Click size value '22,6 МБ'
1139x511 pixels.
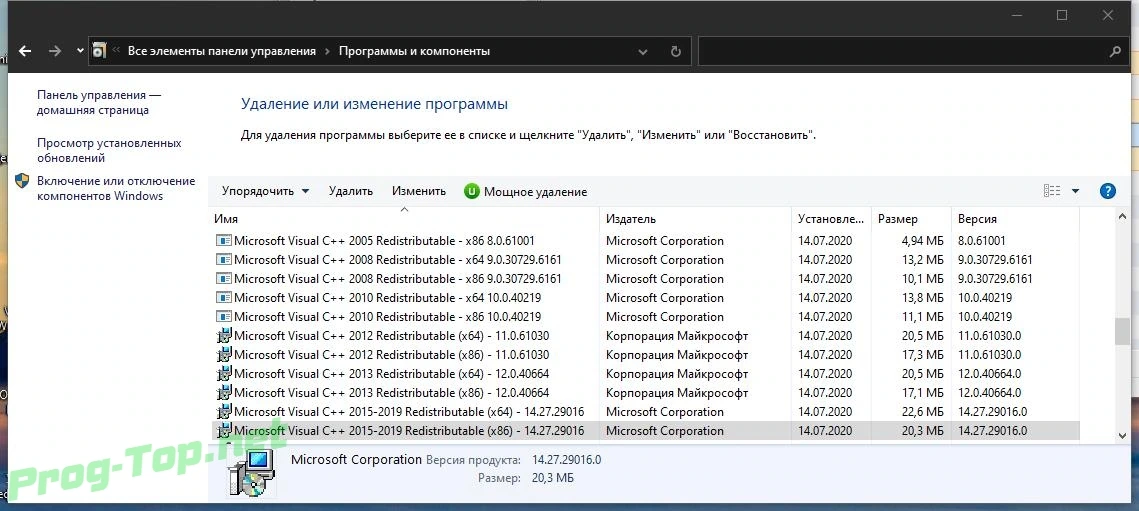922,411
